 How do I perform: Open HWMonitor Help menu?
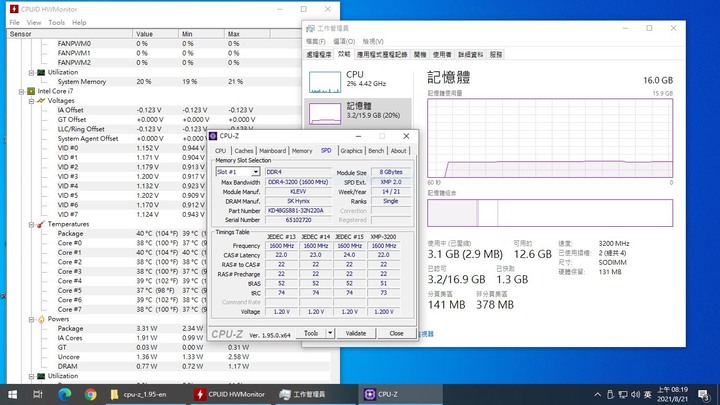tap(79, 22)
